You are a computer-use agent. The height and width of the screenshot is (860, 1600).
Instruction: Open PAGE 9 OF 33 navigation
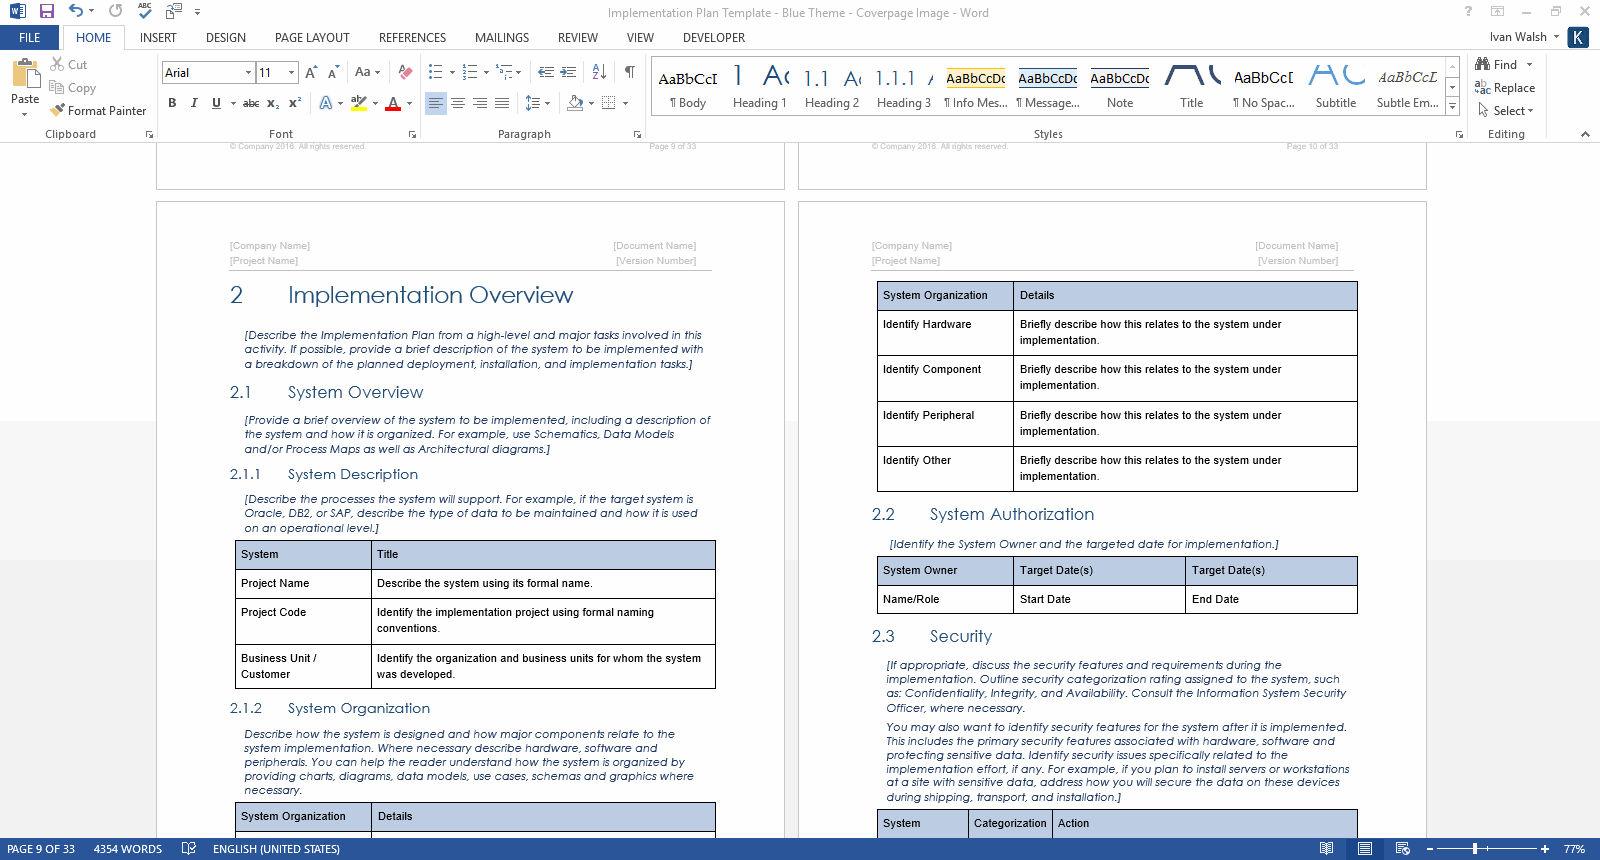pos(41,849)
